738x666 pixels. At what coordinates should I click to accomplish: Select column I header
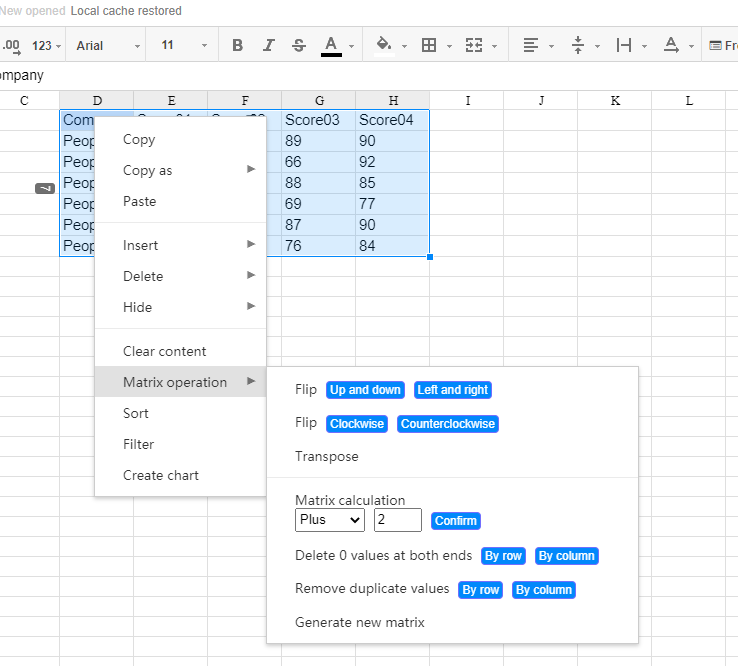[x=467, y=100]
